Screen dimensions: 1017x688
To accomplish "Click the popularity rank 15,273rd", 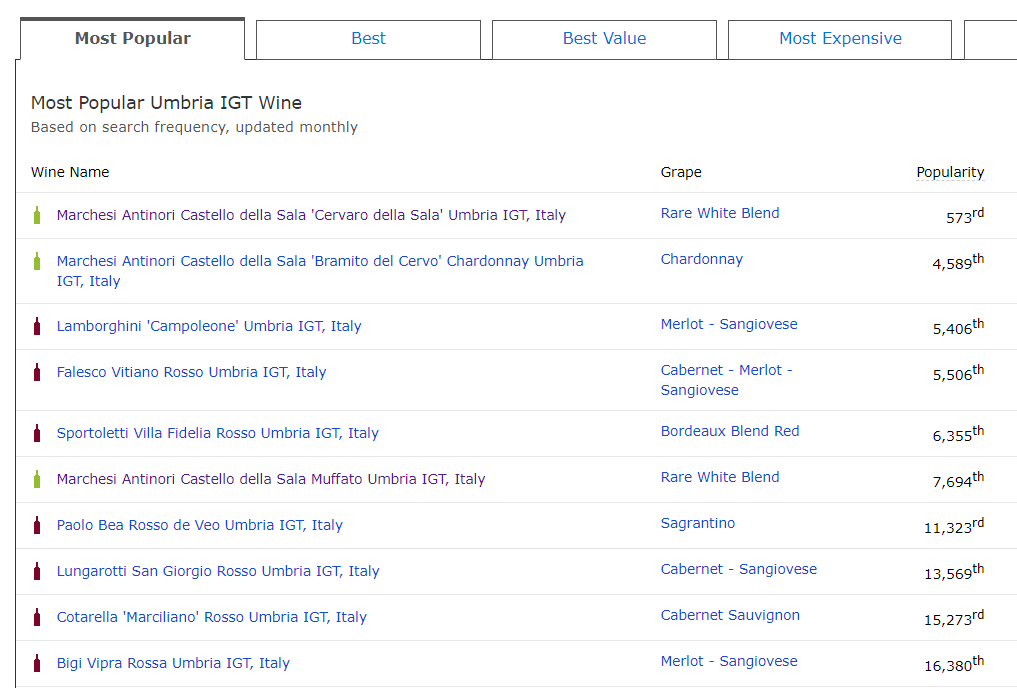I will tap(954, 618).
